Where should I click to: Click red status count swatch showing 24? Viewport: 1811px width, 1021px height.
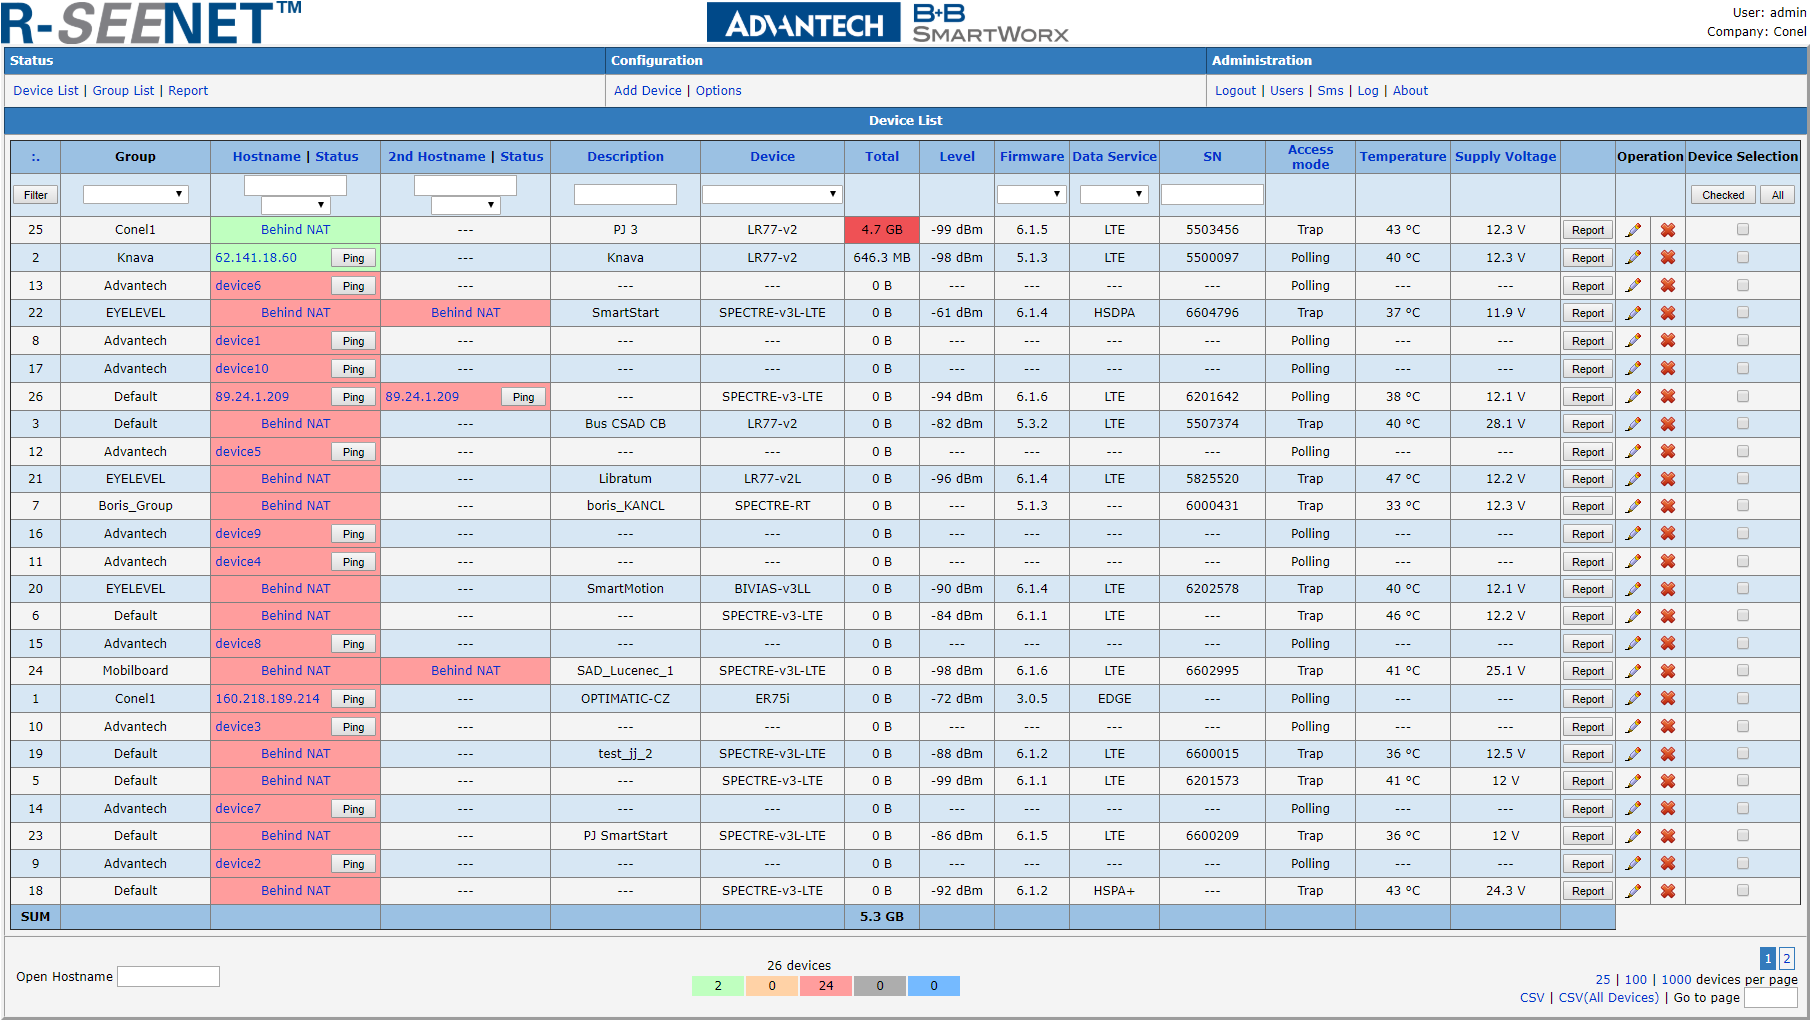pyautogui.click(x=826, y=986)
